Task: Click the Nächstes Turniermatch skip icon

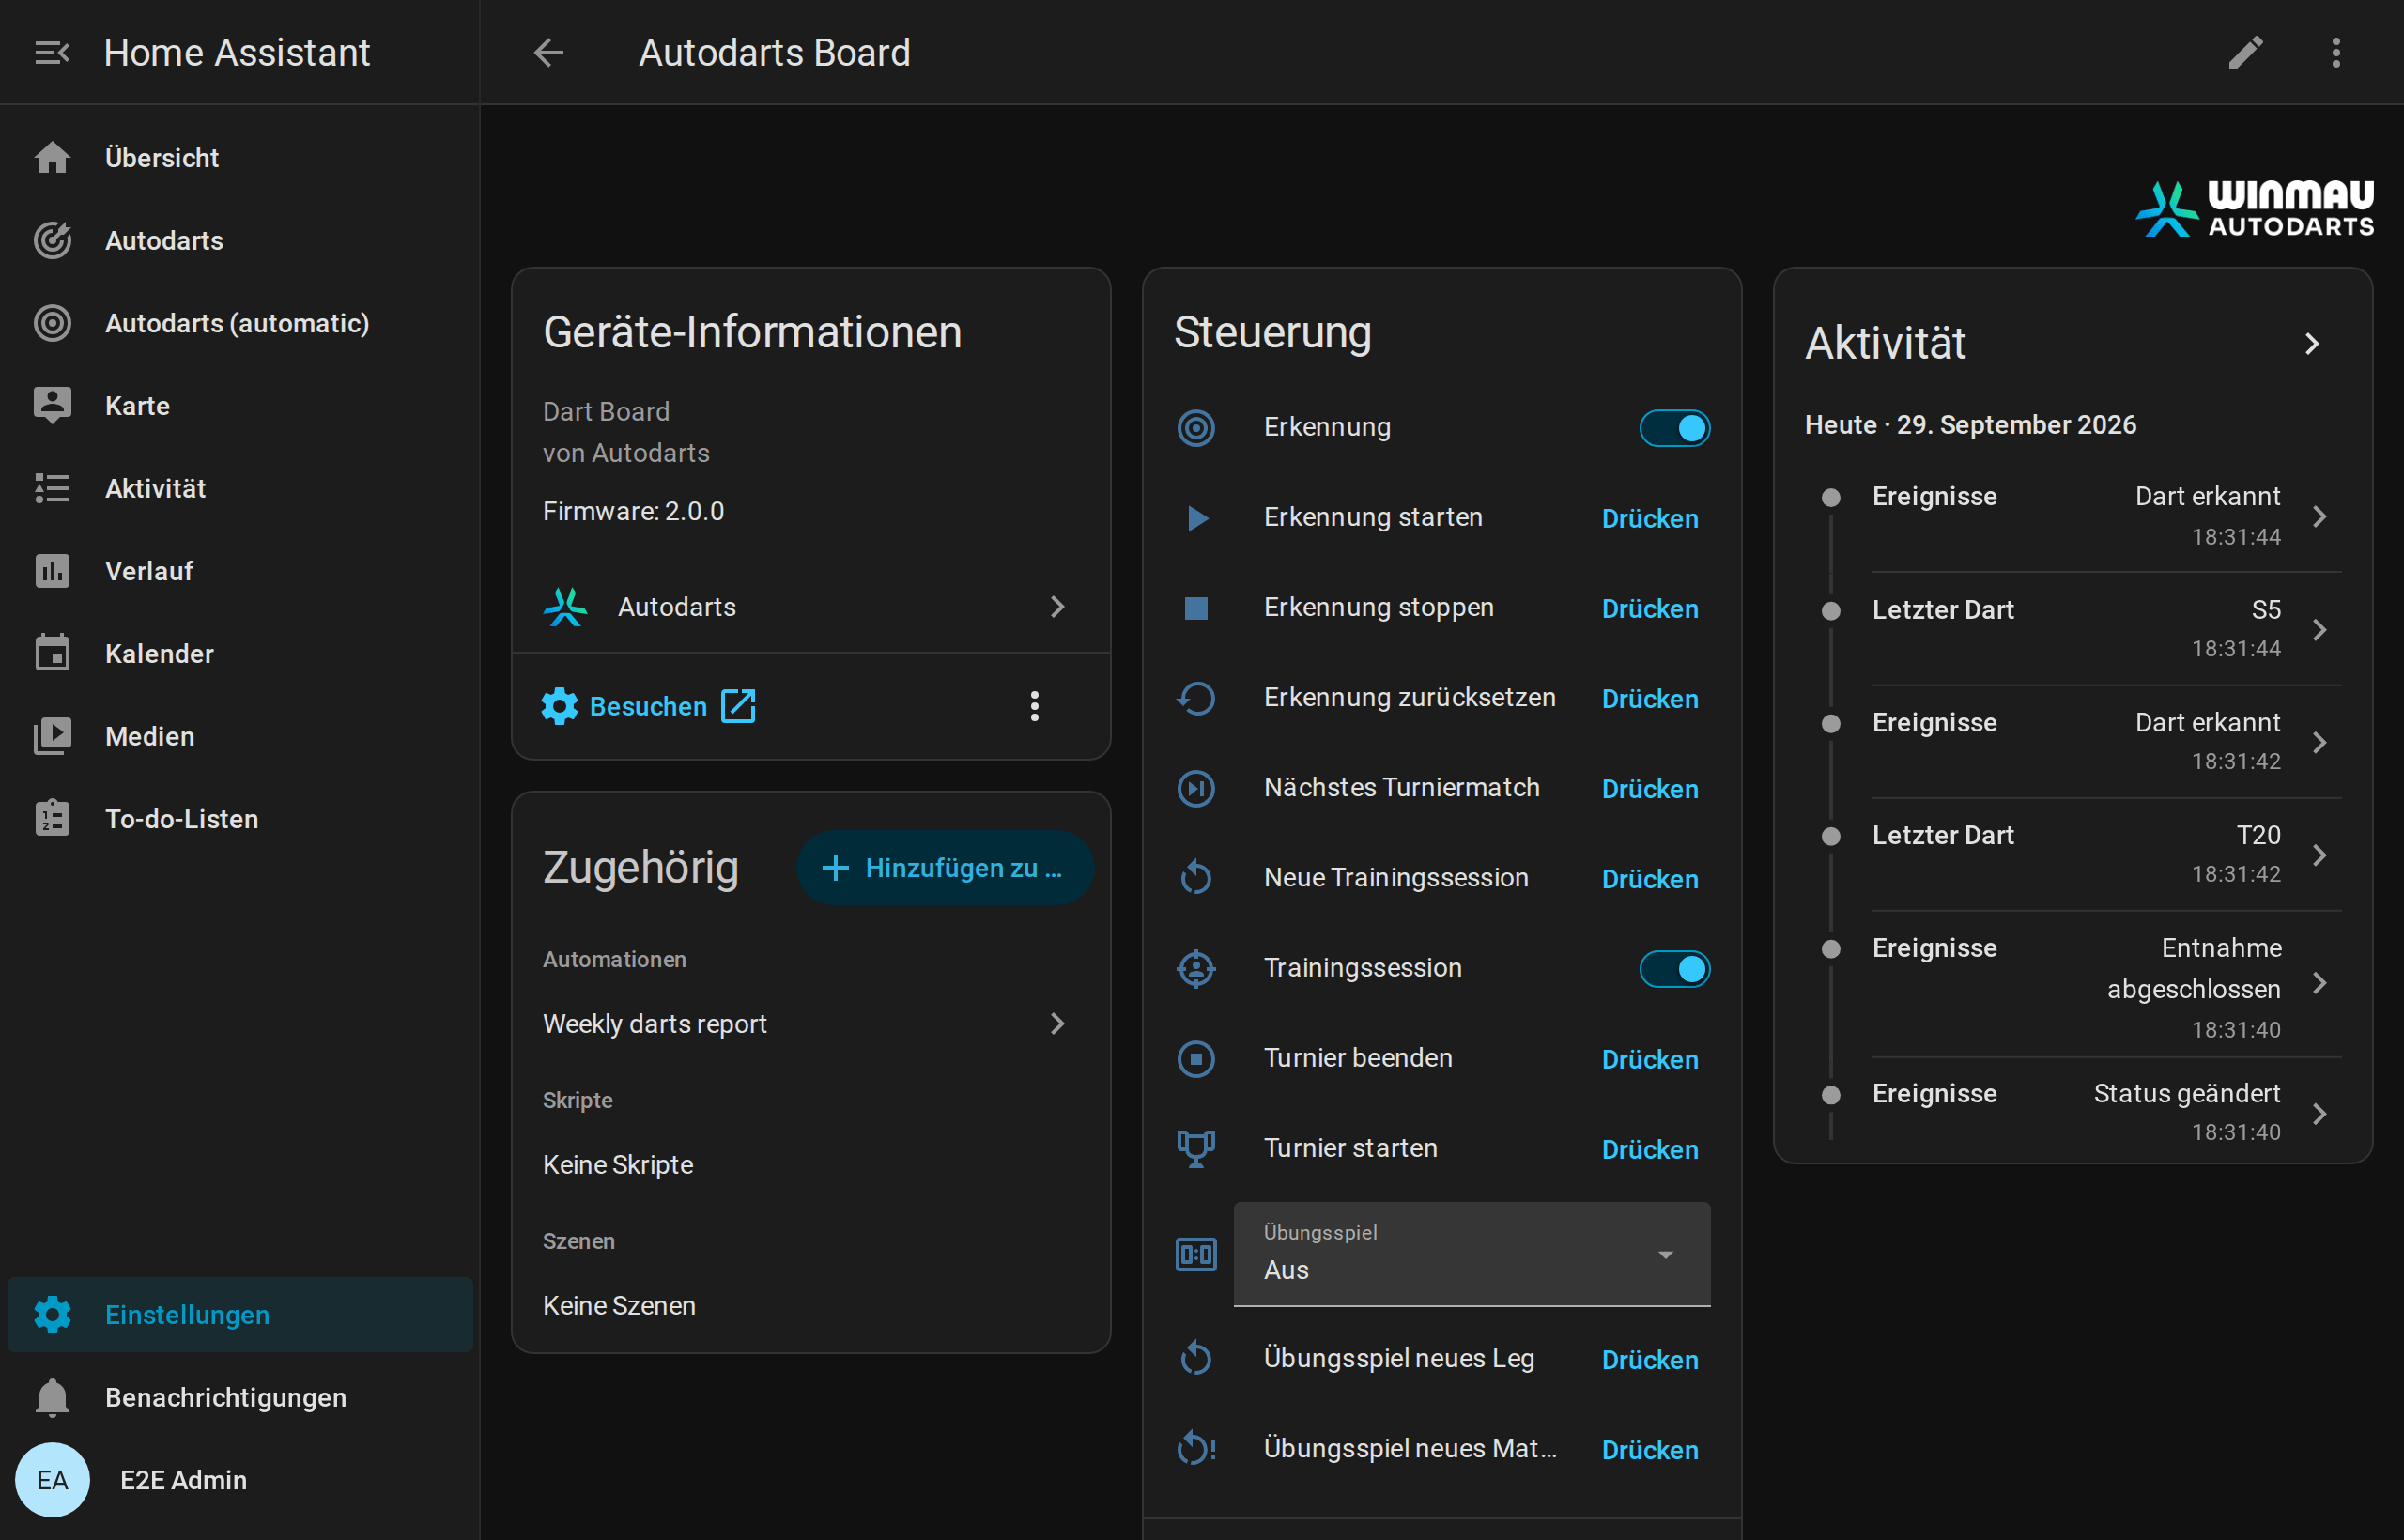Action: tap(1196, 788)
